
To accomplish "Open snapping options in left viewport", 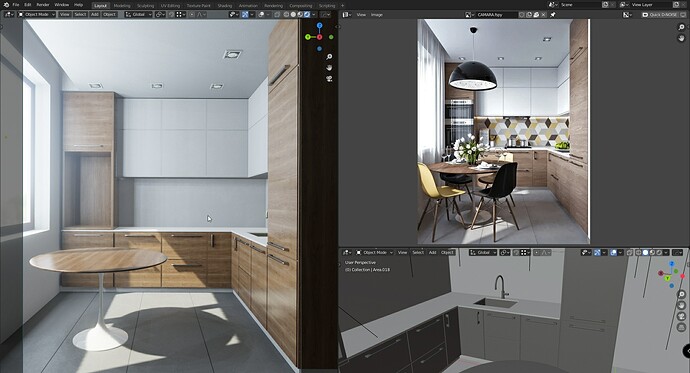I will 180,15.
